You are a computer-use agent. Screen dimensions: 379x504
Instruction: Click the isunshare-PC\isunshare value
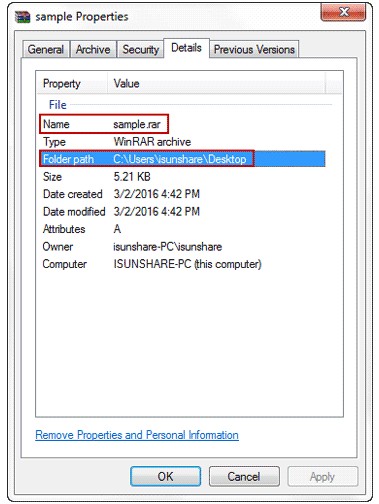167,247
